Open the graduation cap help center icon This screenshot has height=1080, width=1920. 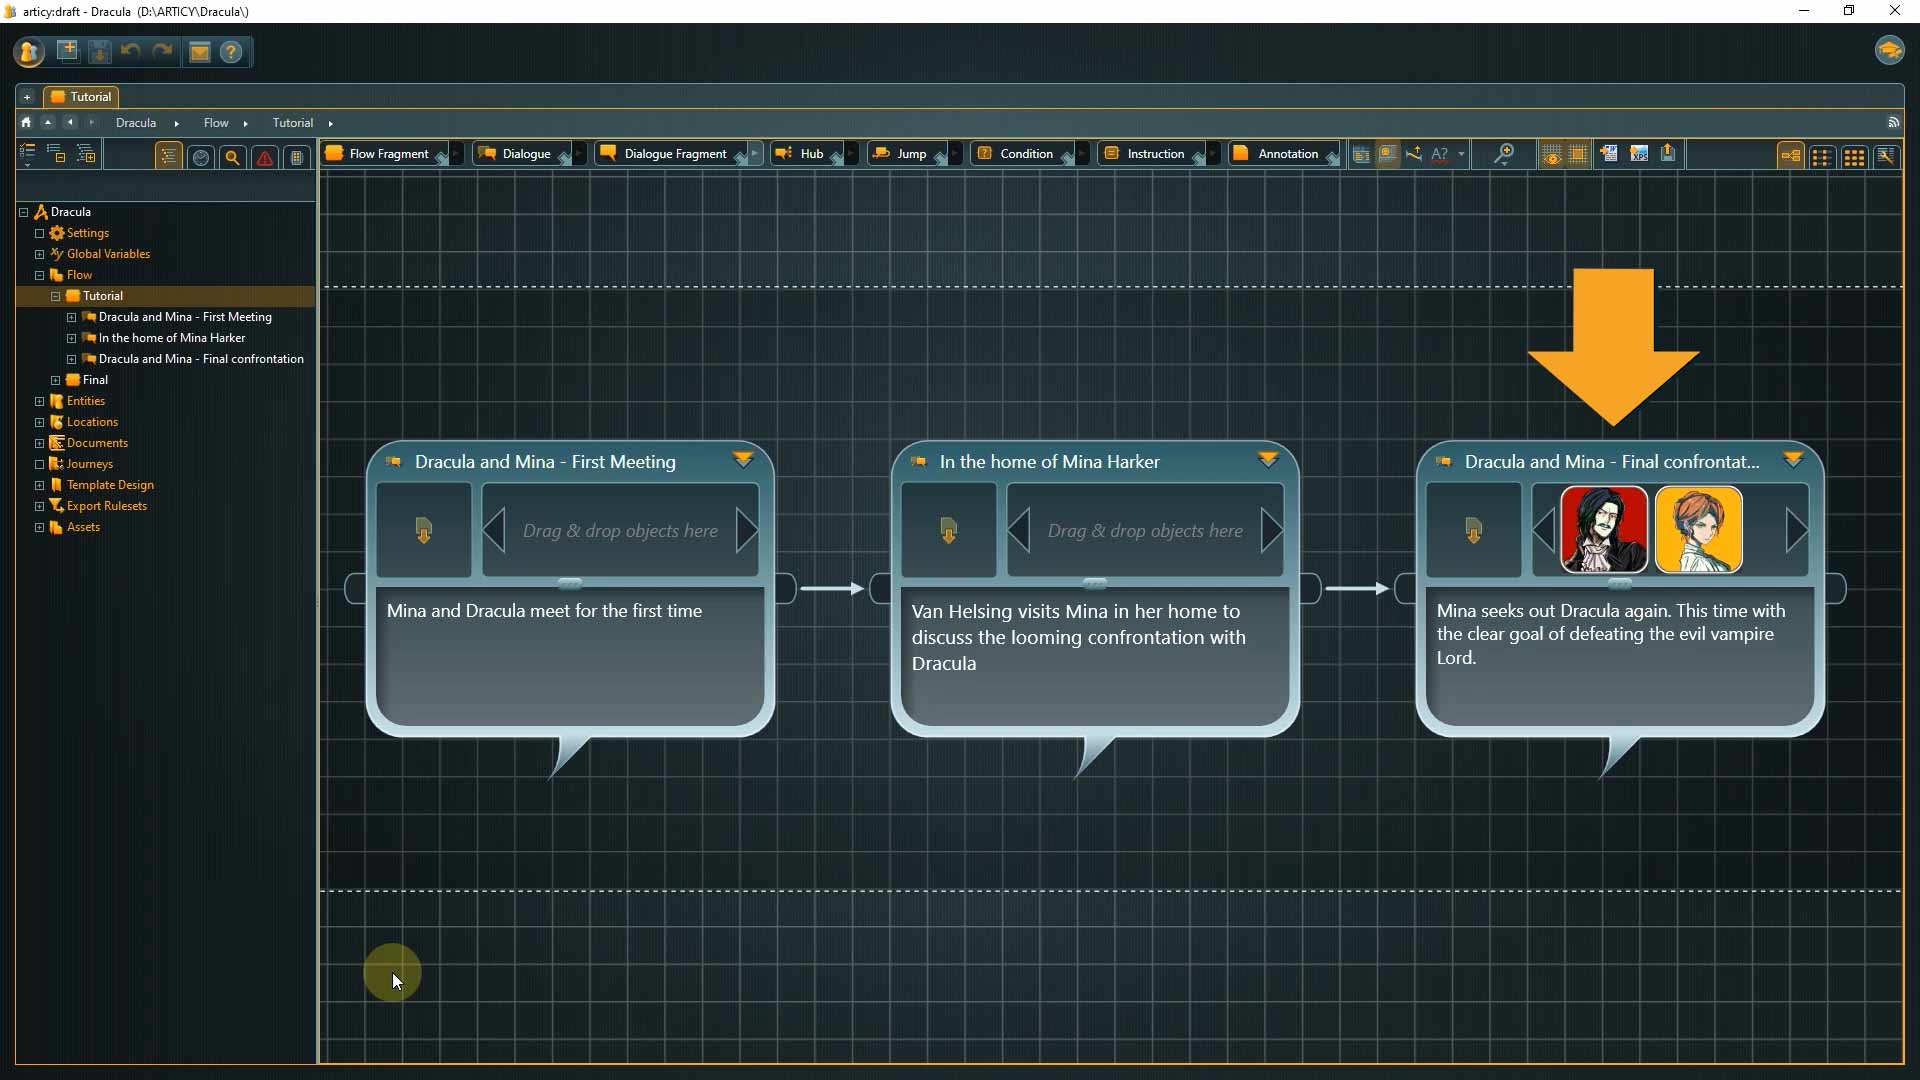(x=1889, y=50)
